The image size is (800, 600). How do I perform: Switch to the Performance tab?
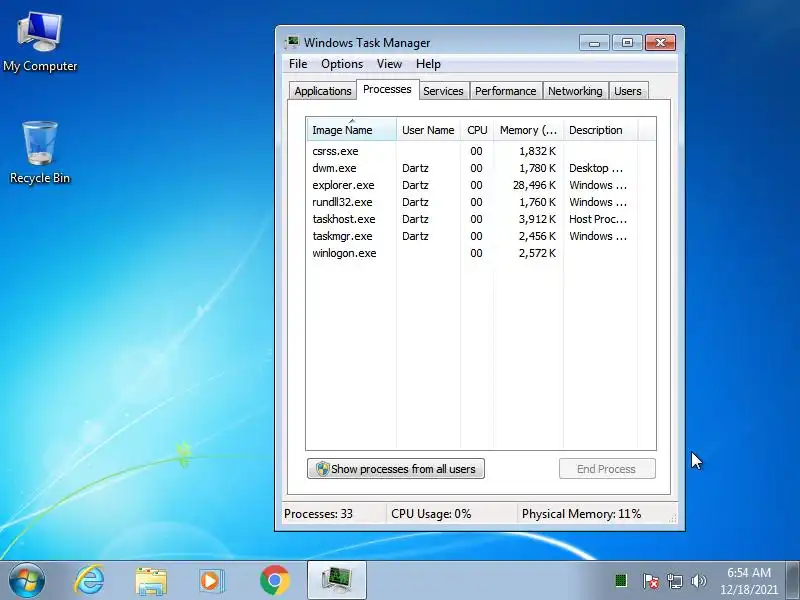[506, 91]
